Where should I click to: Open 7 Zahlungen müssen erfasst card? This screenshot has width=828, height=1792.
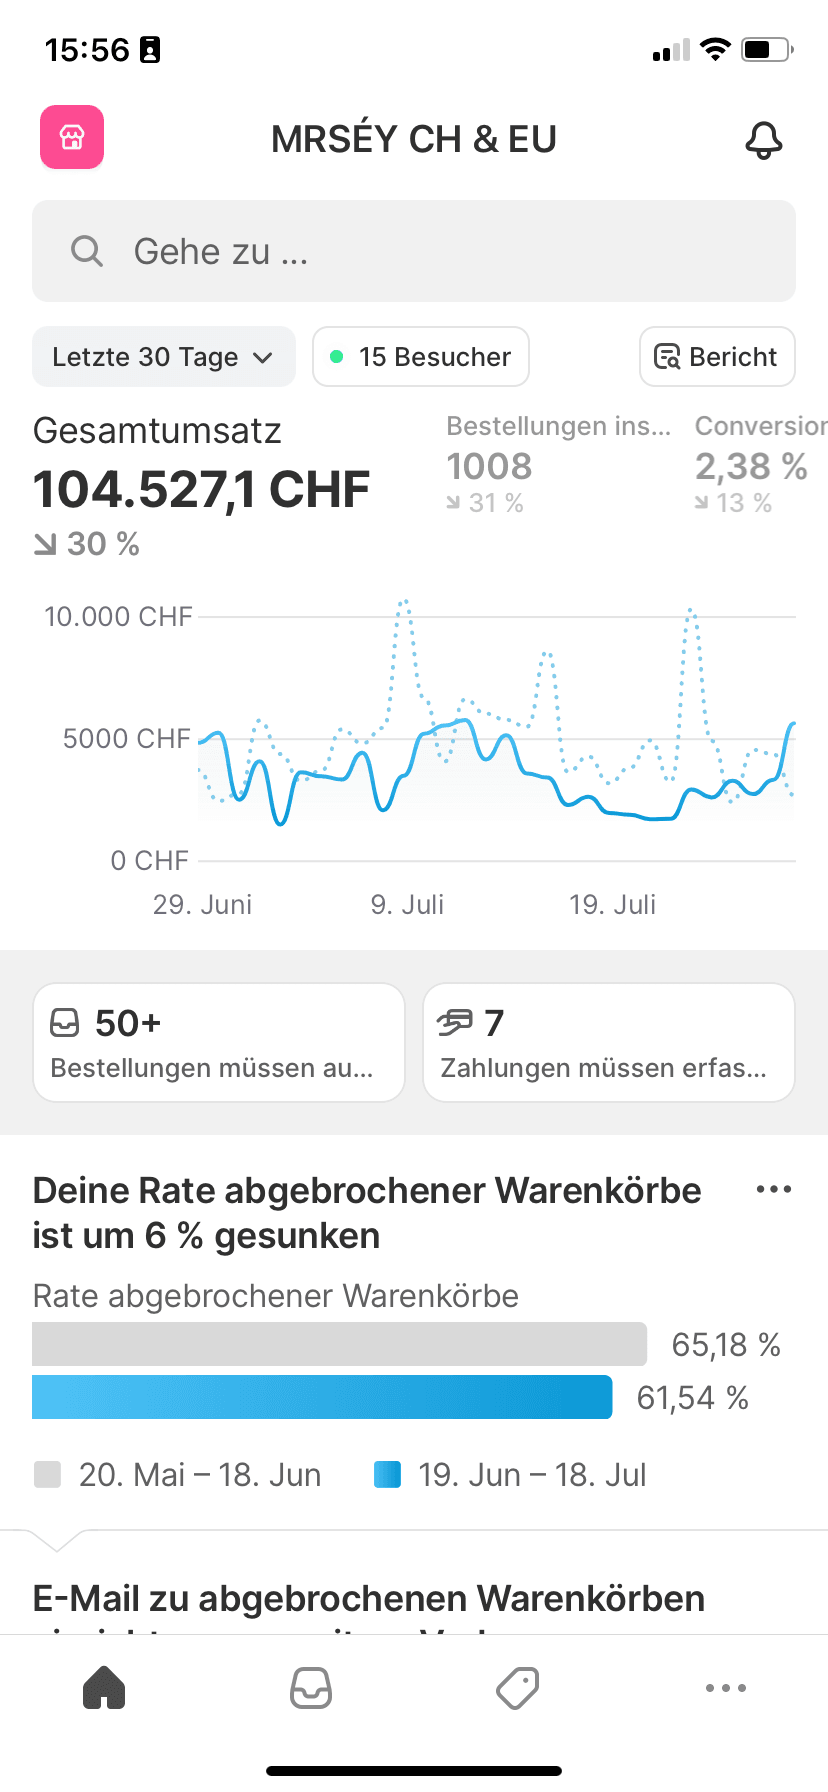coord(609,1042)
